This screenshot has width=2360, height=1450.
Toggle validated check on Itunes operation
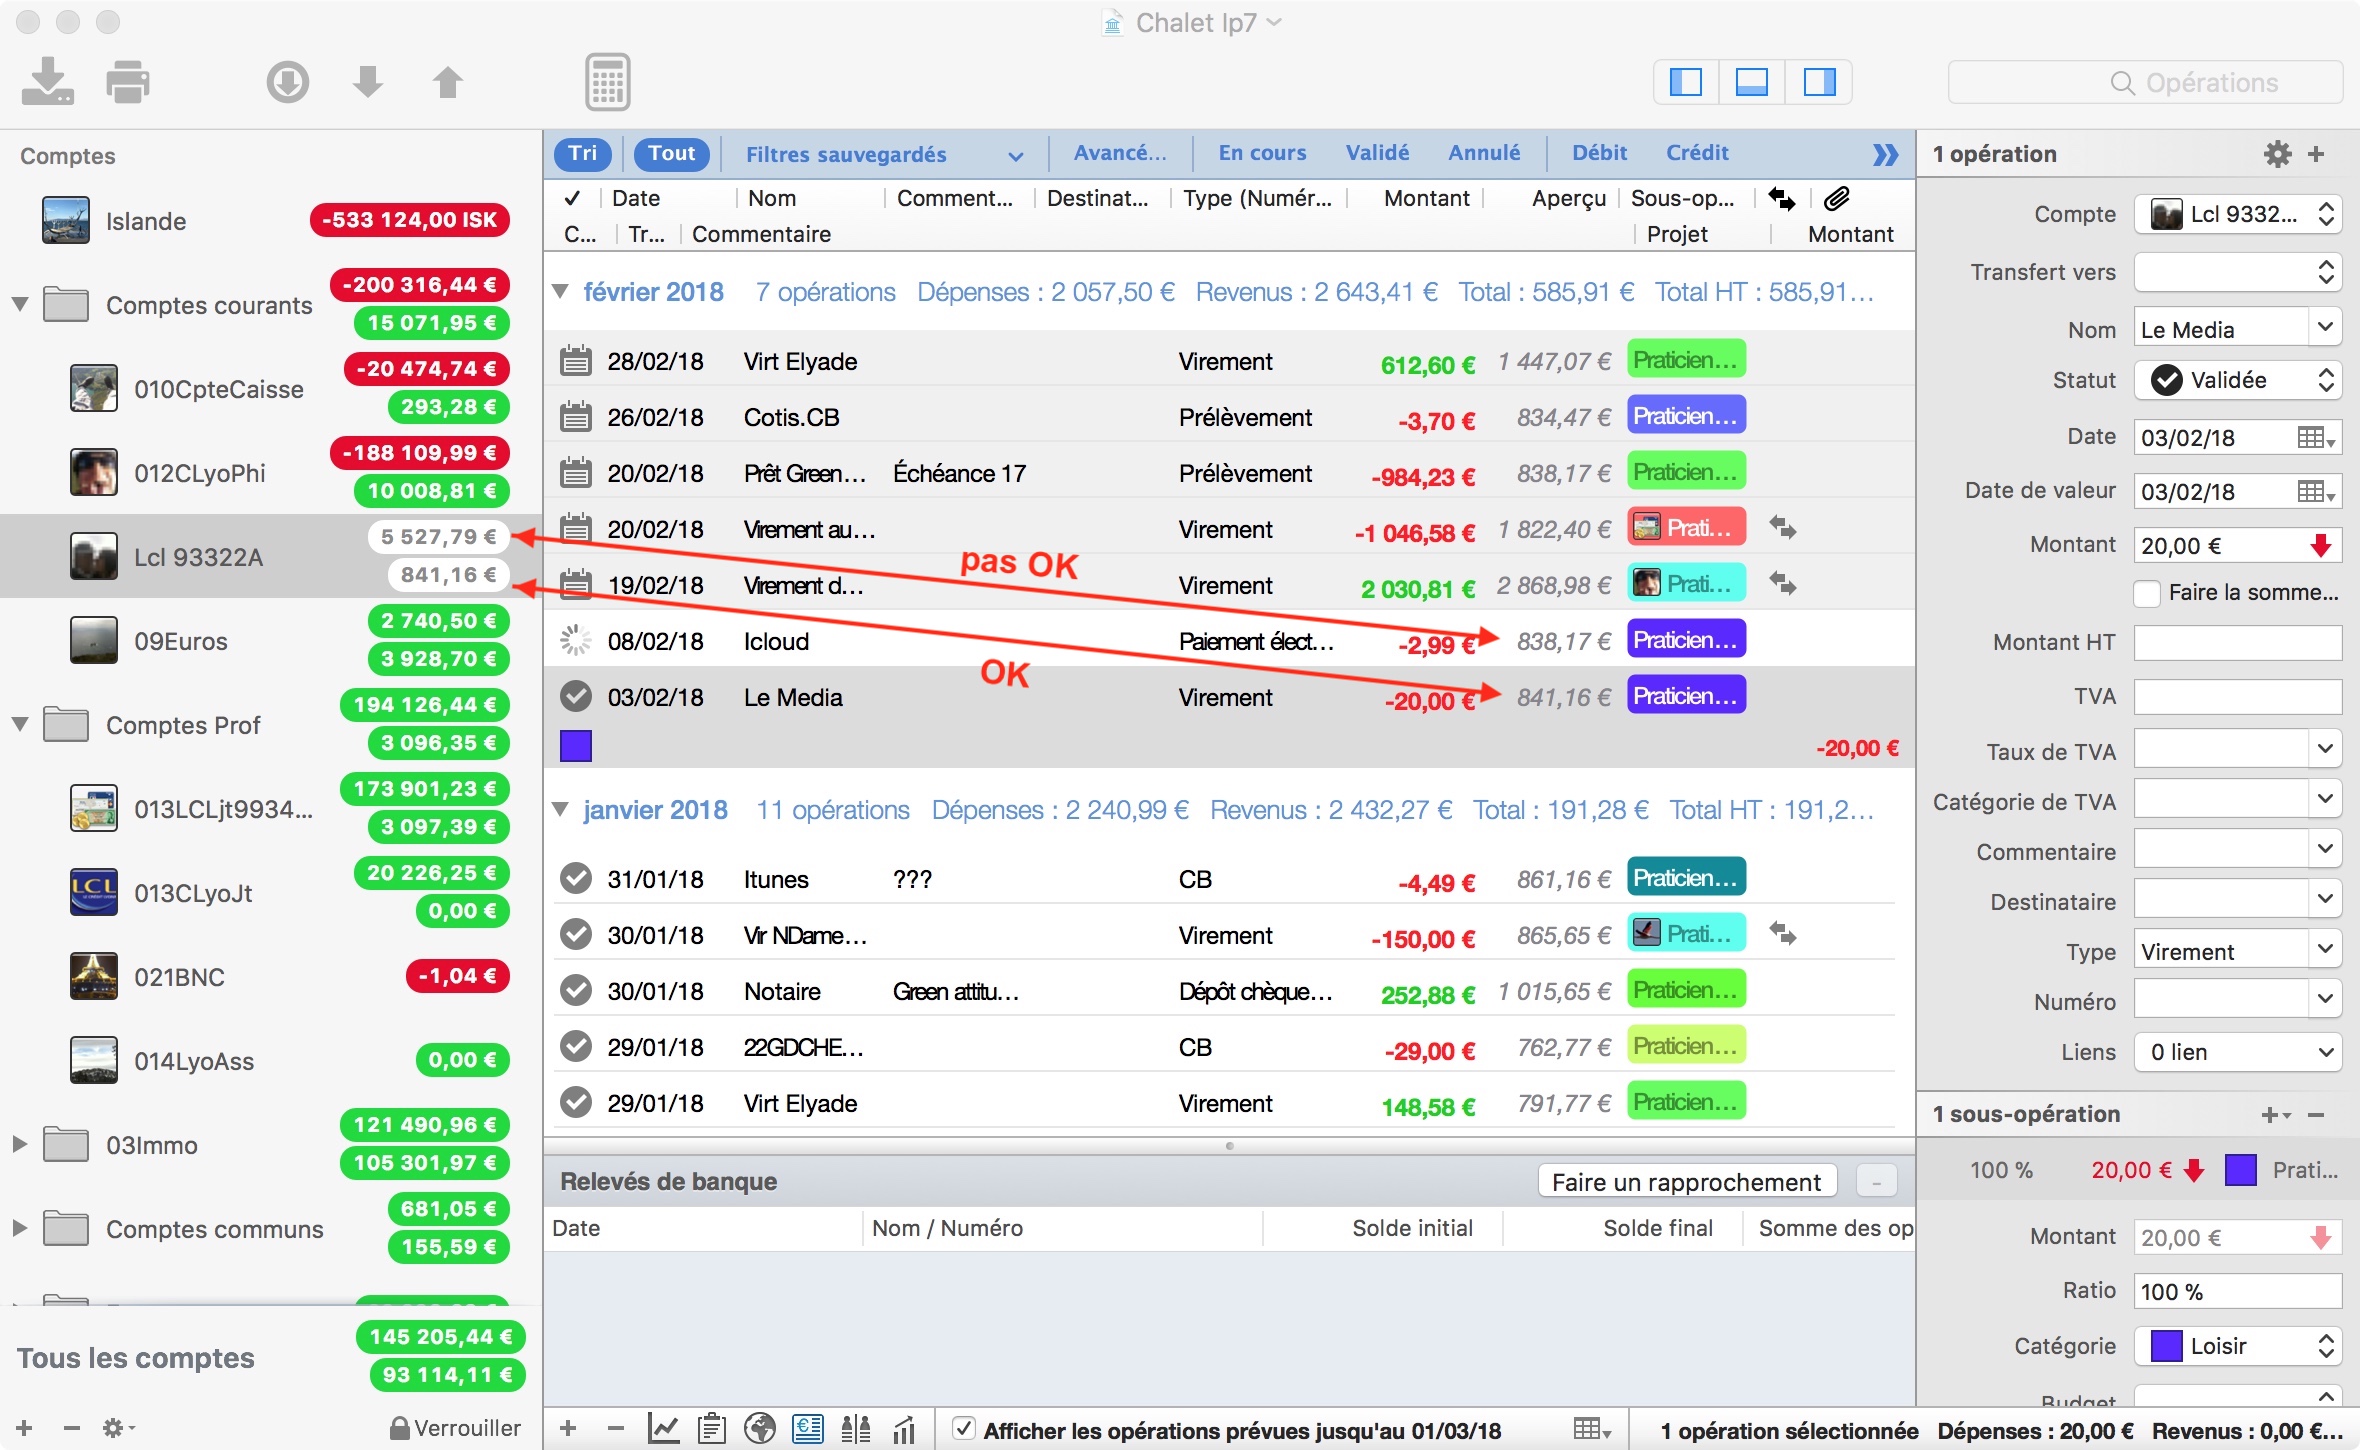[x=575, y=879]
